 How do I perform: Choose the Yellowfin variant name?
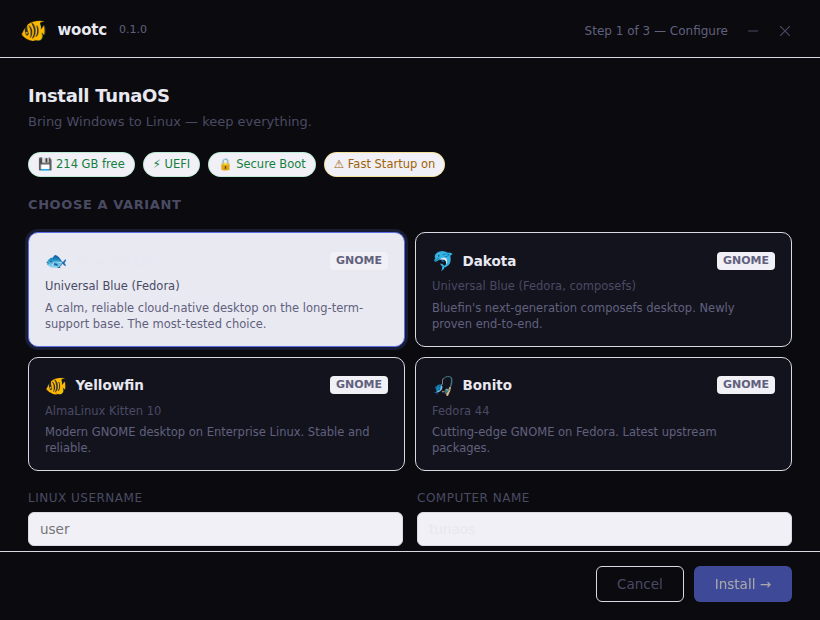[x=109, y=385]
